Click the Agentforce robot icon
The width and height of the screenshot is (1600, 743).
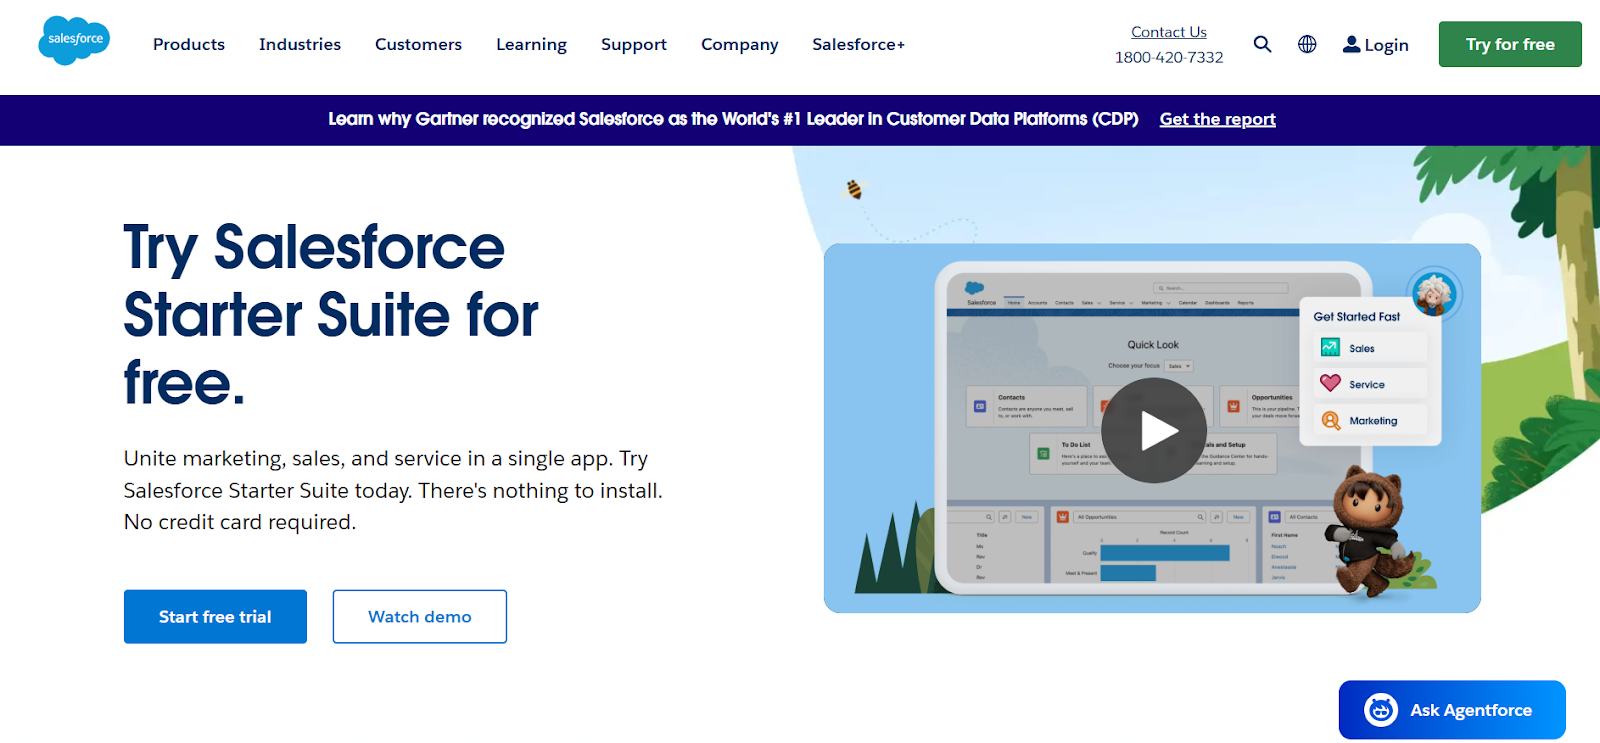[1381, 710]
